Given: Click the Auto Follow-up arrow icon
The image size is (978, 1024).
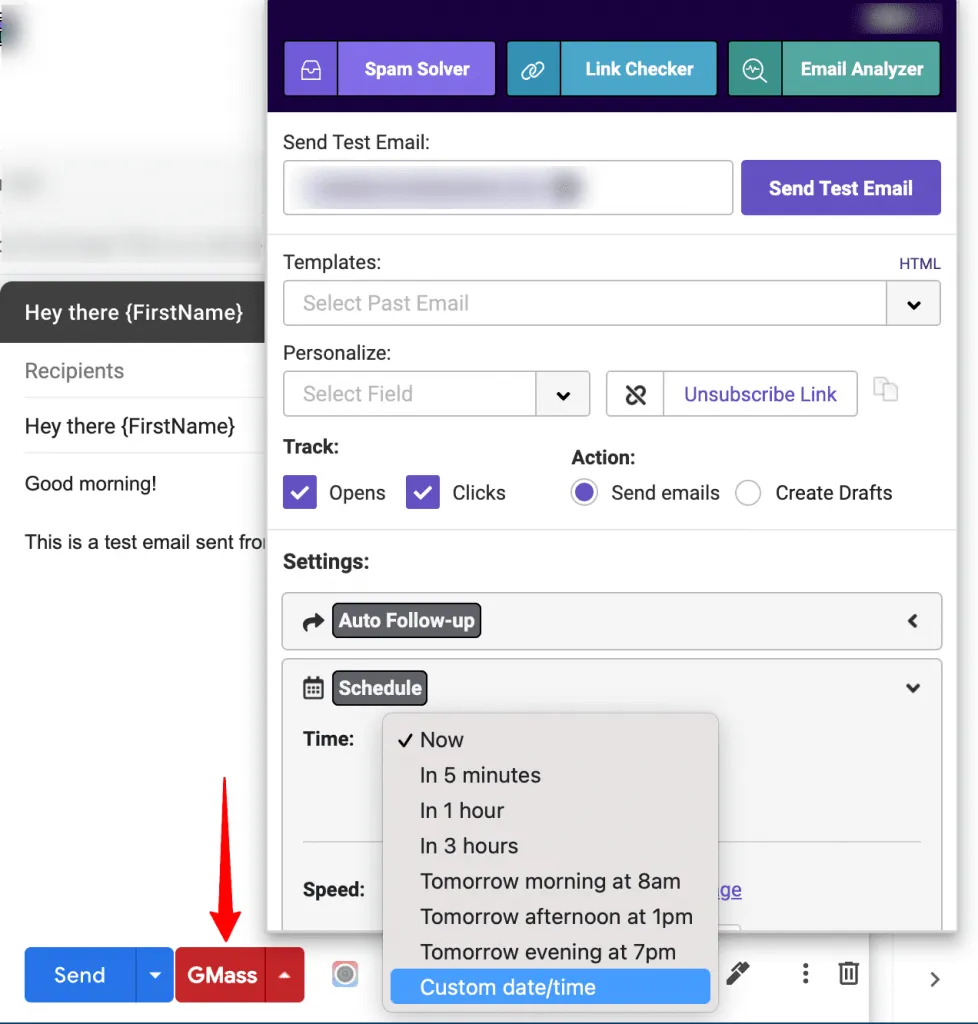Looking at the screenshot, I should click(313, 622).
